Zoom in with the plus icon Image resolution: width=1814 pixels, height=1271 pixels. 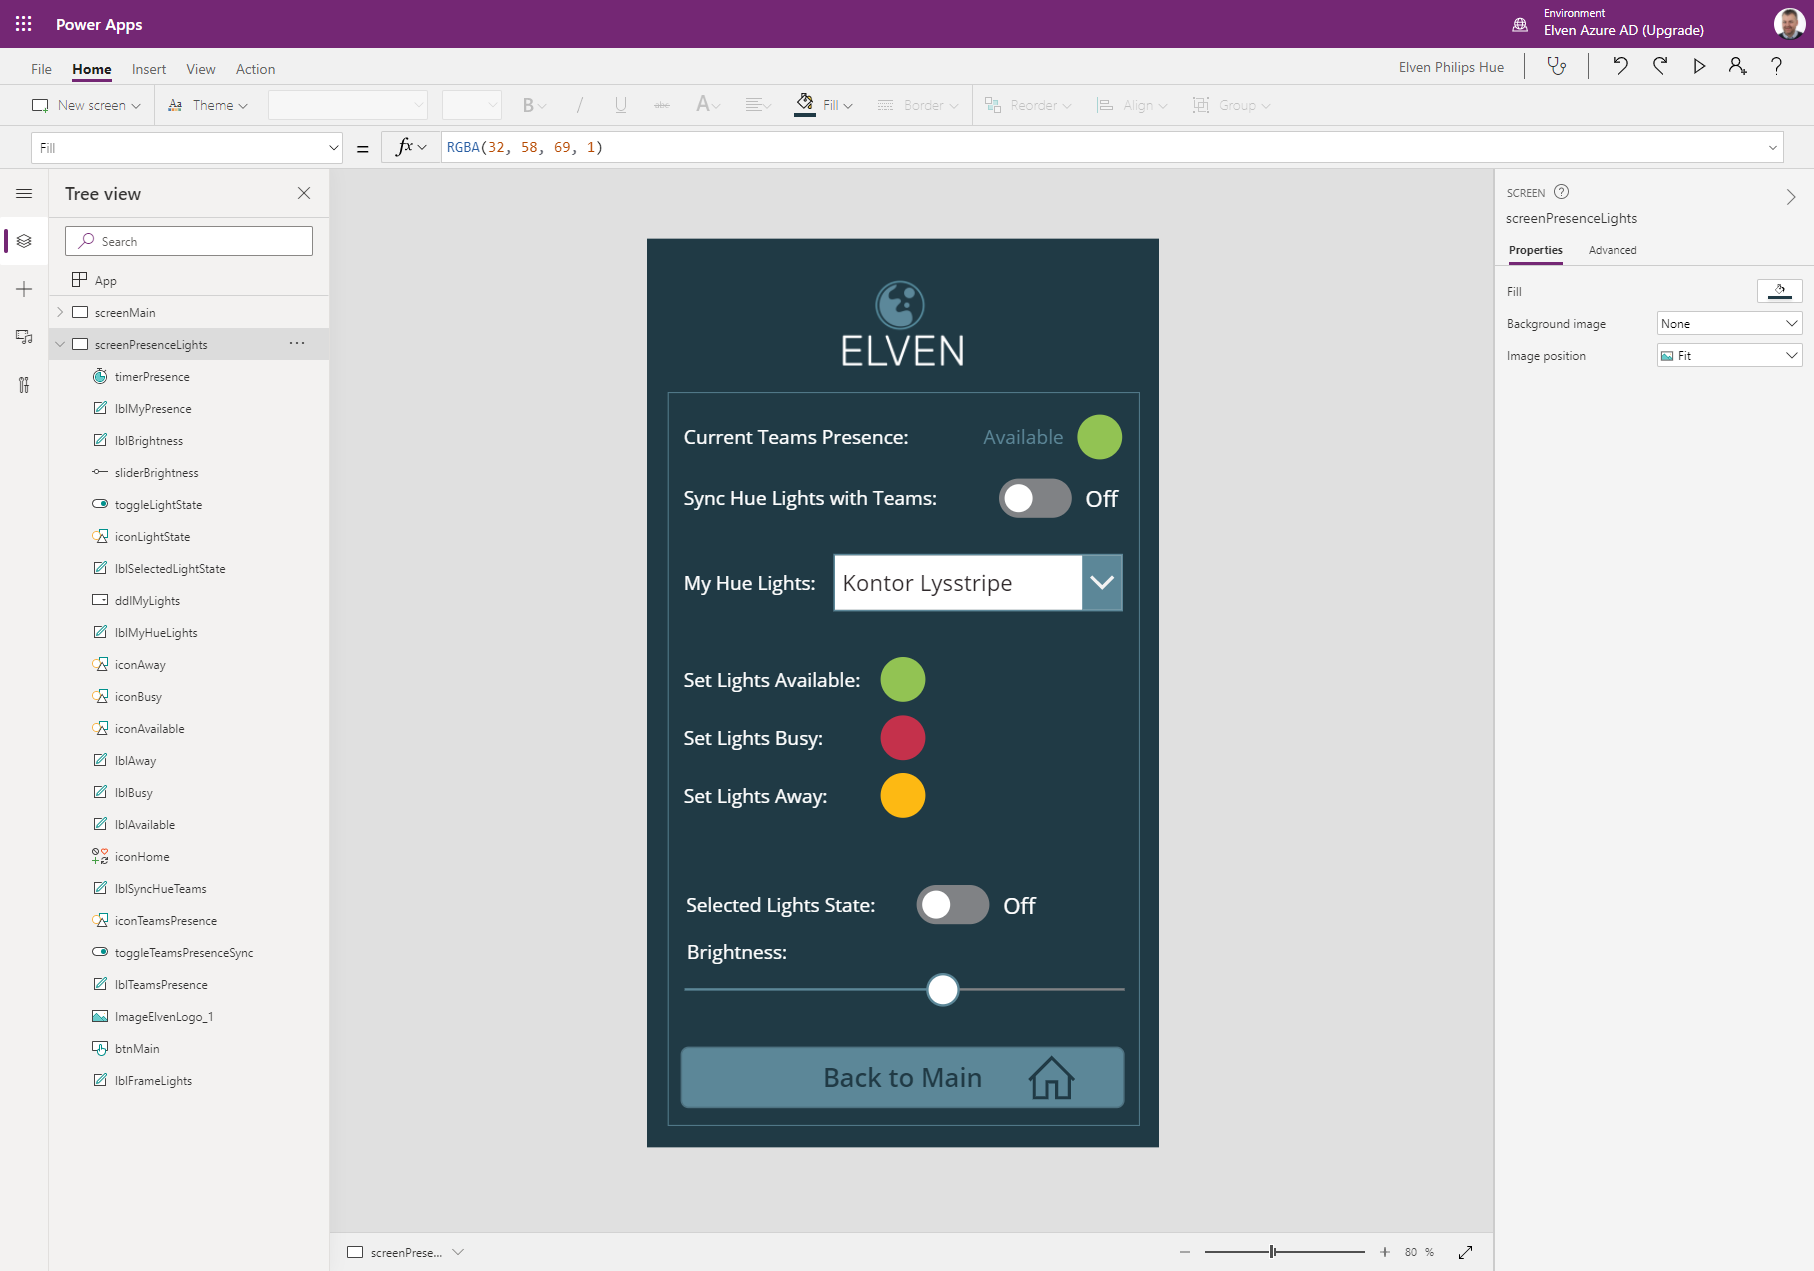pos(1385,1252)
